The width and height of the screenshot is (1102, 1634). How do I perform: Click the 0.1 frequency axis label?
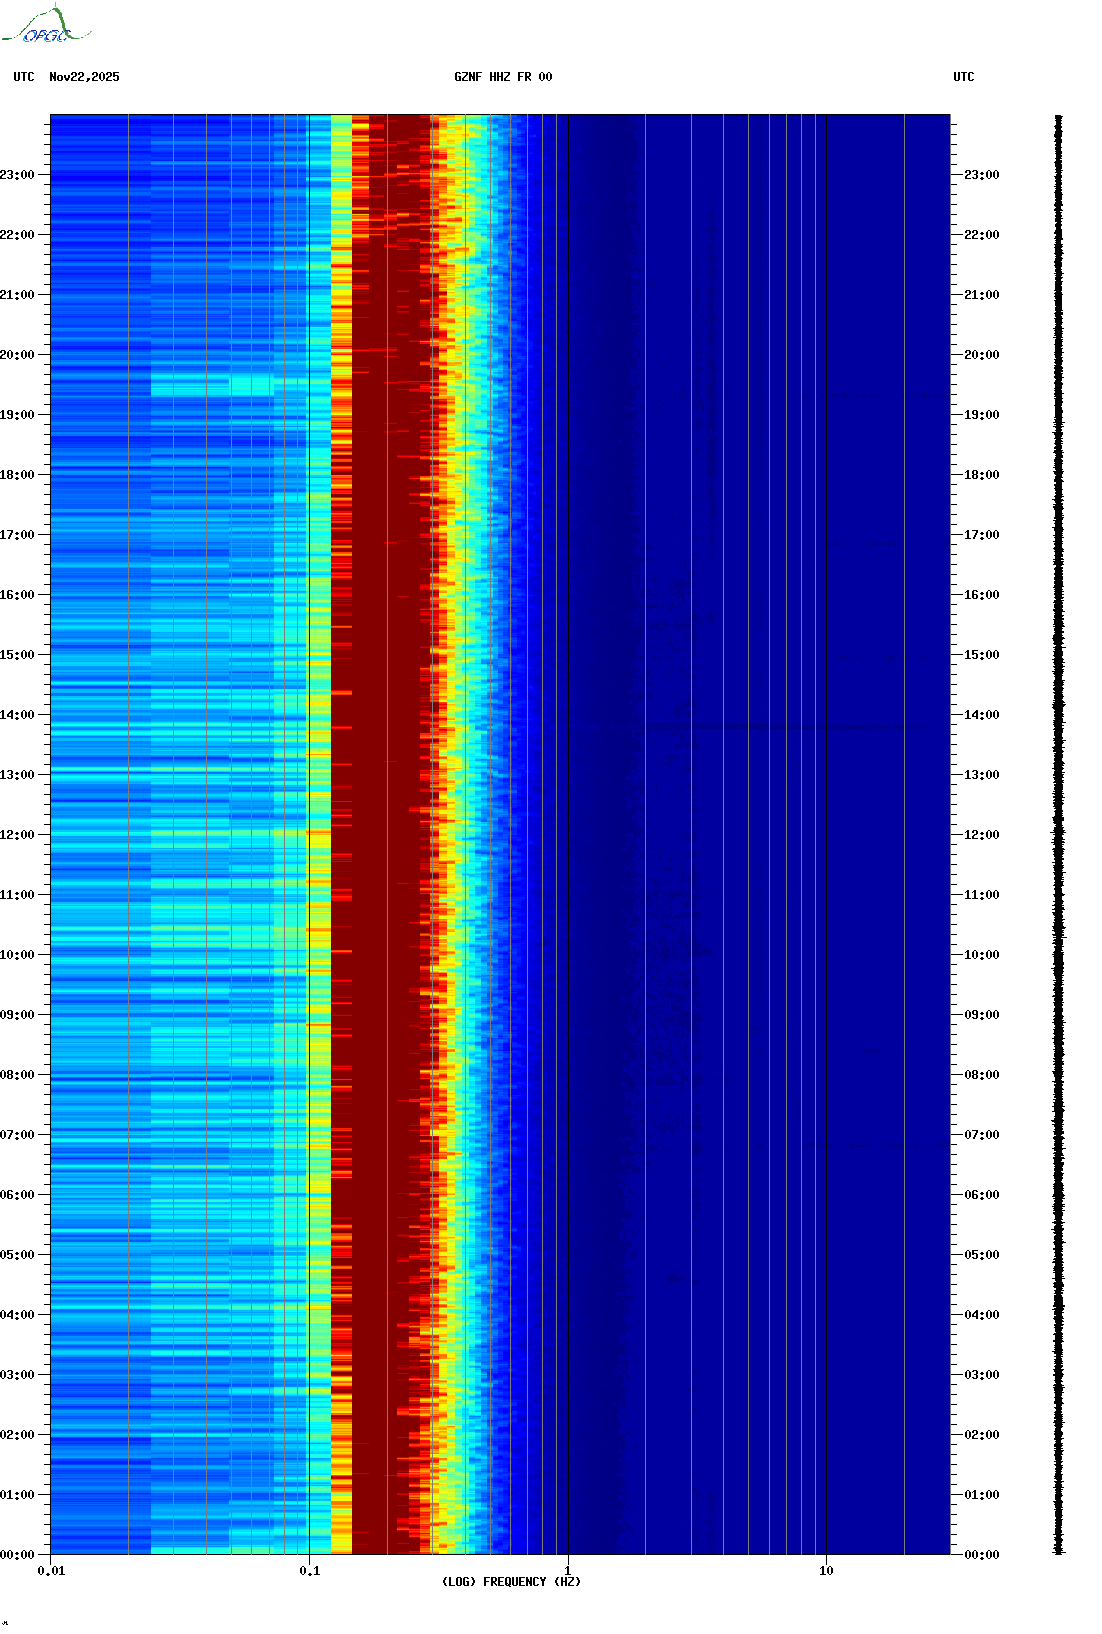pyautogui.click(x=310, y=1570)
